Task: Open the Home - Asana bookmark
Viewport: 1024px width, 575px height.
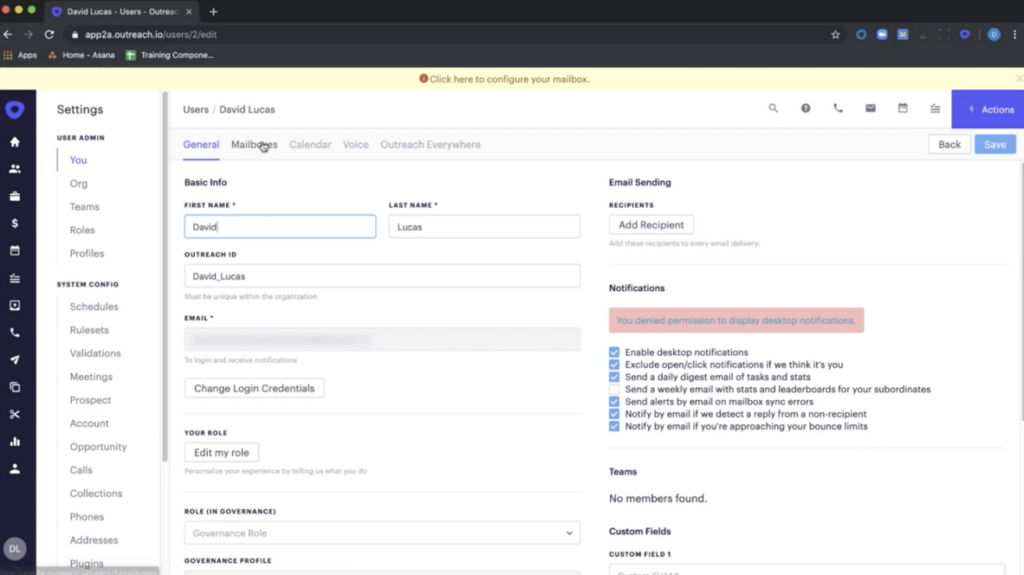Action: [82, 55]
